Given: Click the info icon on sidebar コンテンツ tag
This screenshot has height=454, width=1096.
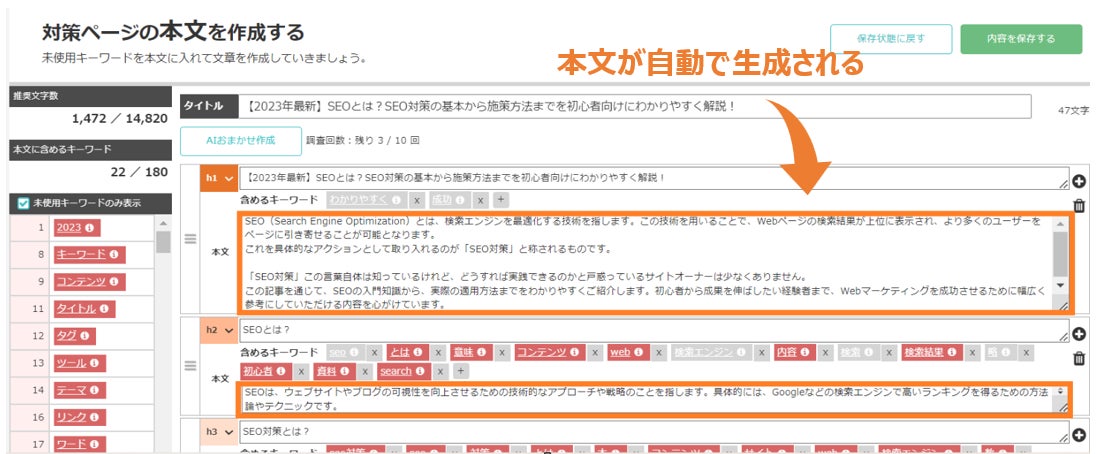Looking at the screenshot, I should click(113, 281).
